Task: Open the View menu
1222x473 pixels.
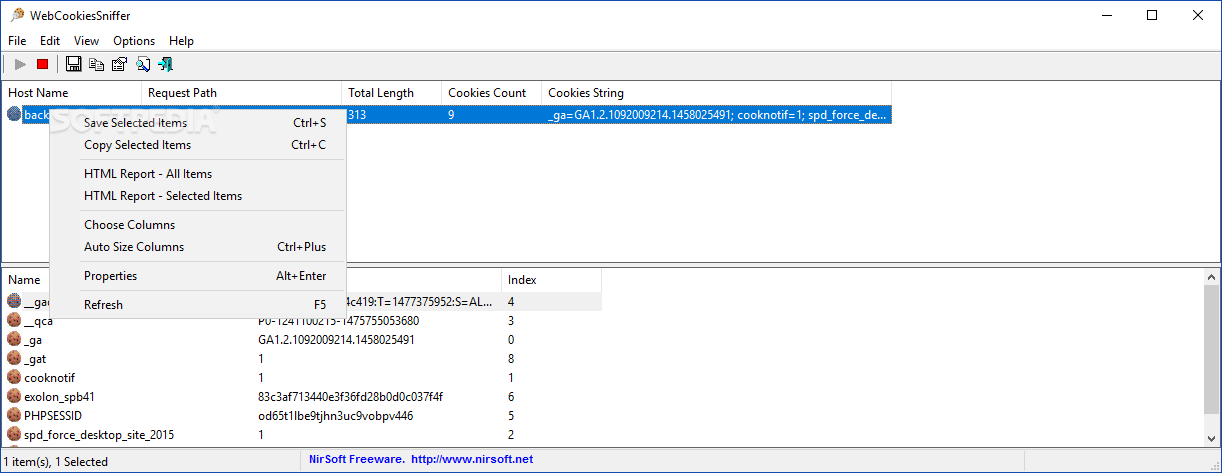Action: (86, 41)
